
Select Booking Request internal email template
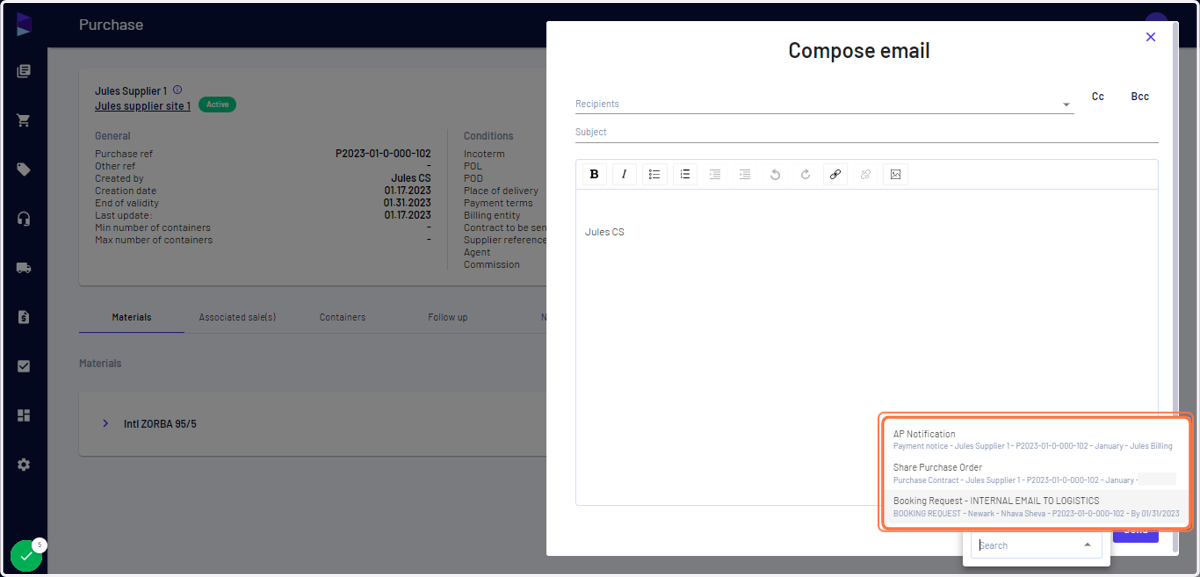click(1035, 506)
